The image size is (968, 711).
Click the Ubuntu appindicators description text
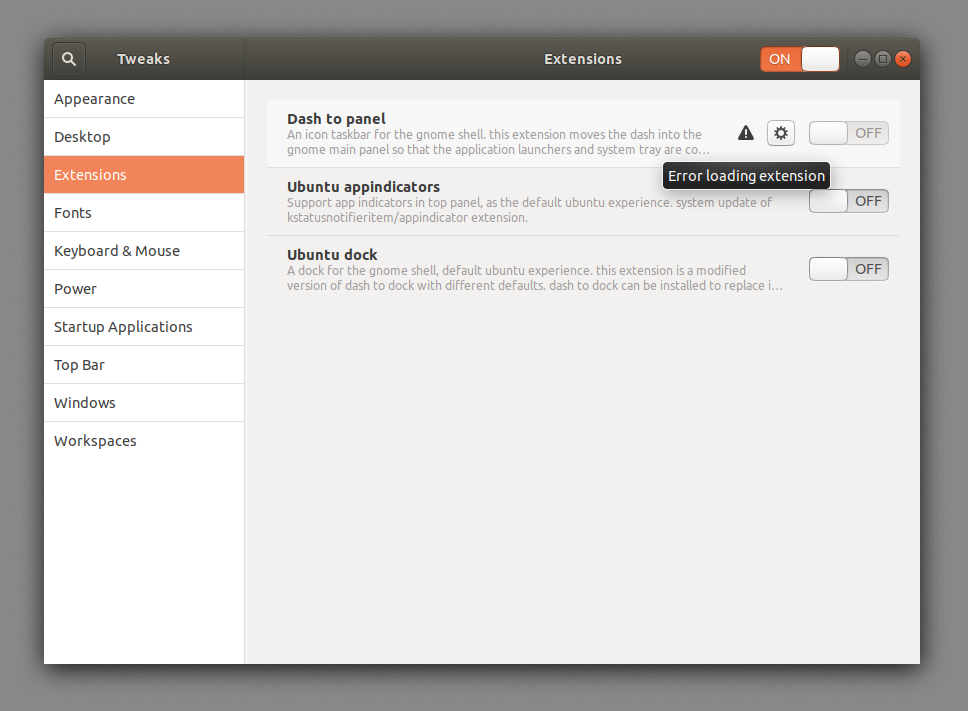tap(529, 210)
